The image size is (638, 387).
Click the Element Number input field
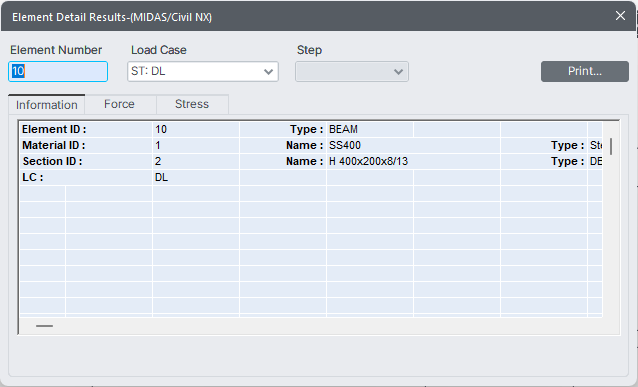(58, 72)
